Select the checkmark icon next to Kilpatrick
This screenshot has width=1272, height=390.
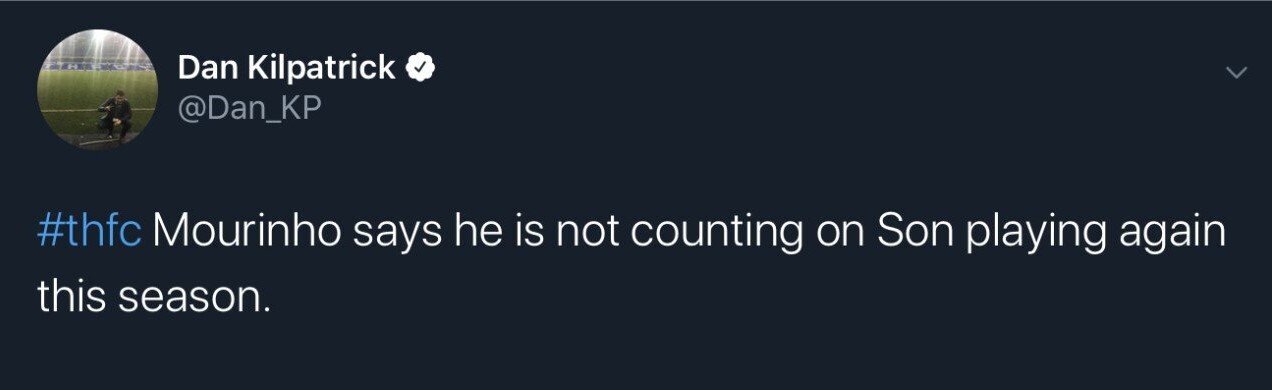[420, 69]
